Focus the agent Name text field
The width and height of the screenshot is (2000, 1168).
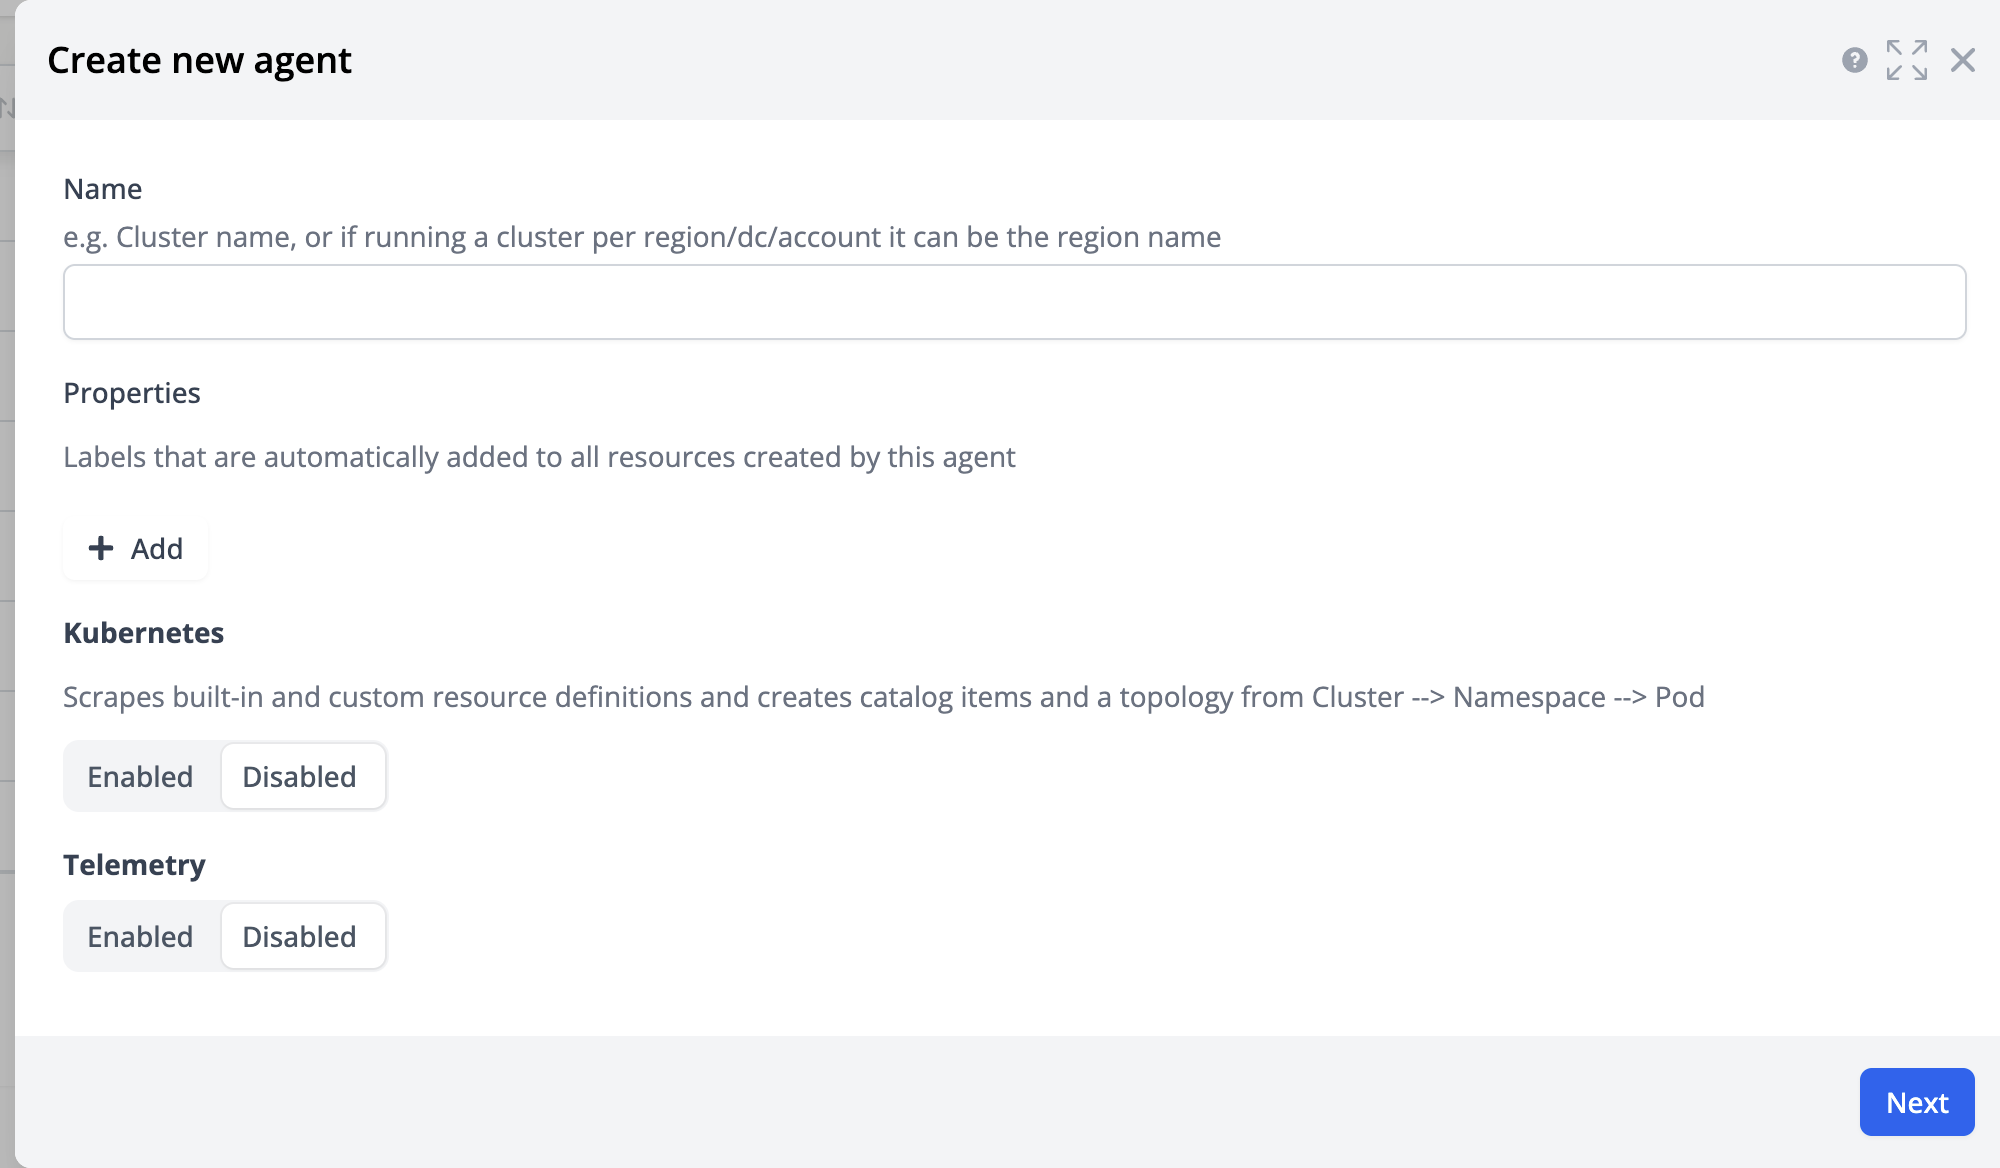(x=1014, y=302)
